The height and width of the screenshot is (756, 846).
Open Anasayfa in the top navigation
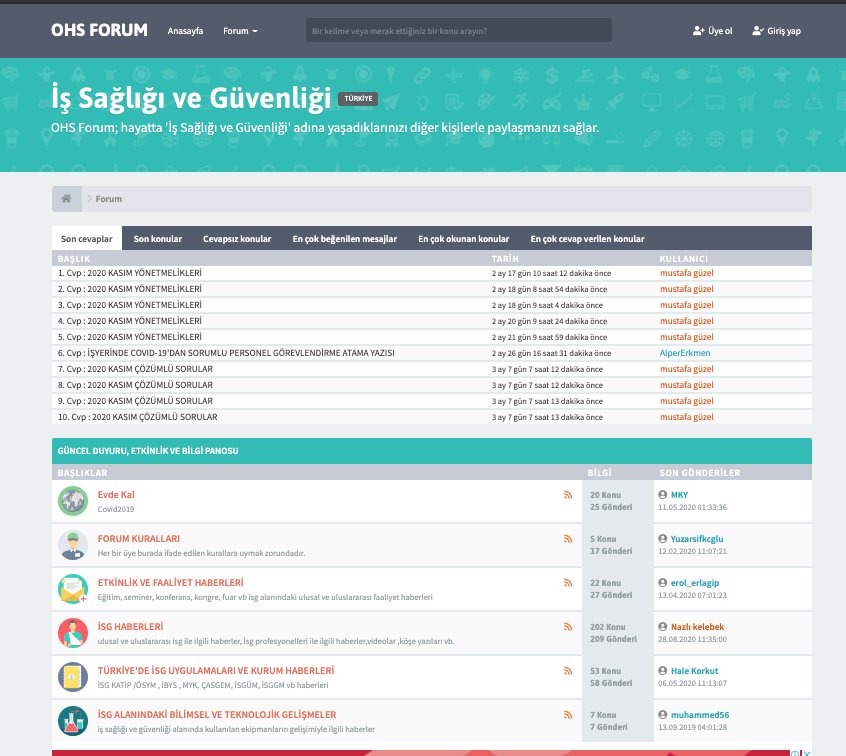pos(185,31)
